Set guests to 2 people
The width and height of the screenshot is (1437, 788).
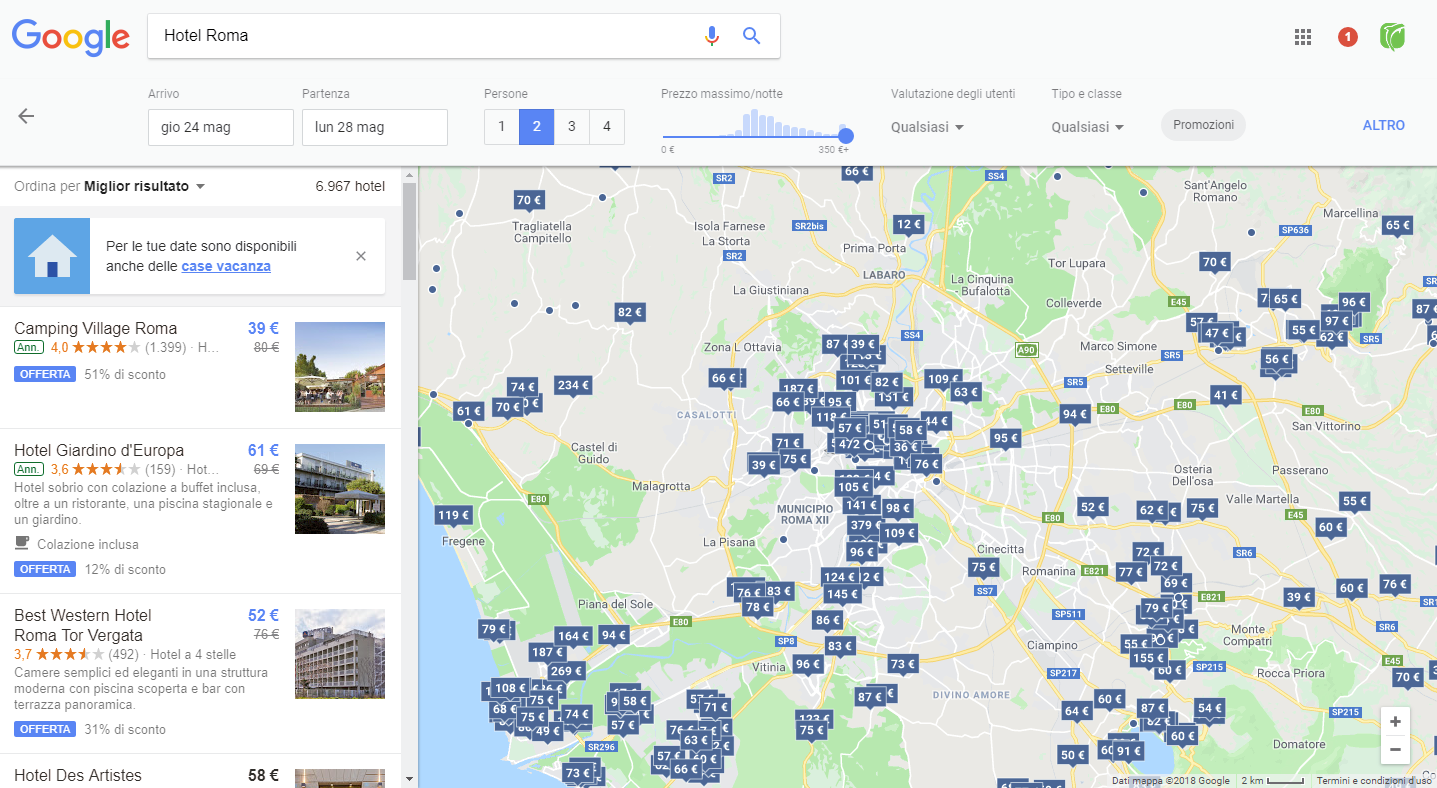536,127
